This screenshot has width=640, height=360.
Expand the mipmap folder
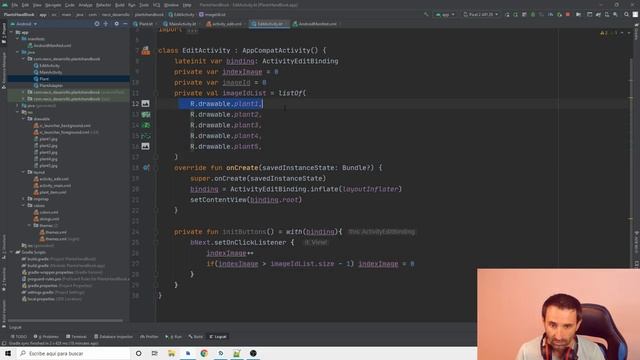click(x=24, y=199)
